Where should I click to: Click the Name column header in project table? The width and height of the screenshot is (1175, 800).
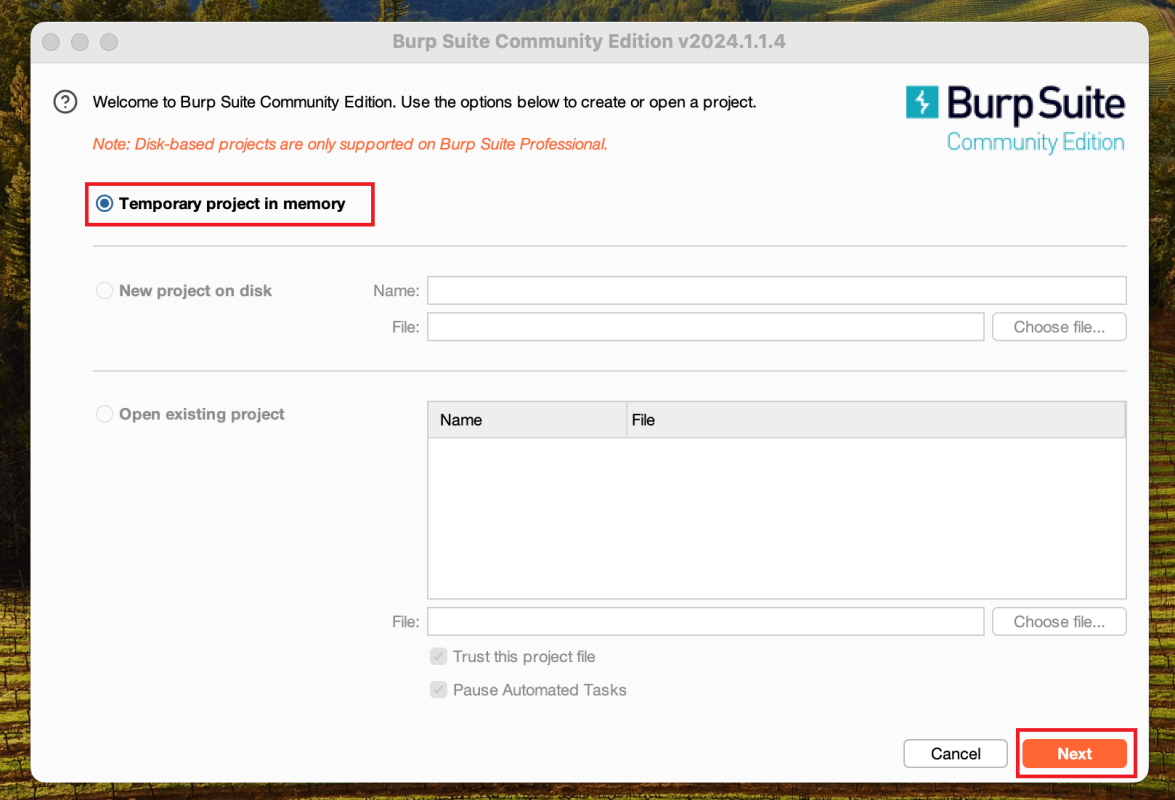click(x=527, y=420)
